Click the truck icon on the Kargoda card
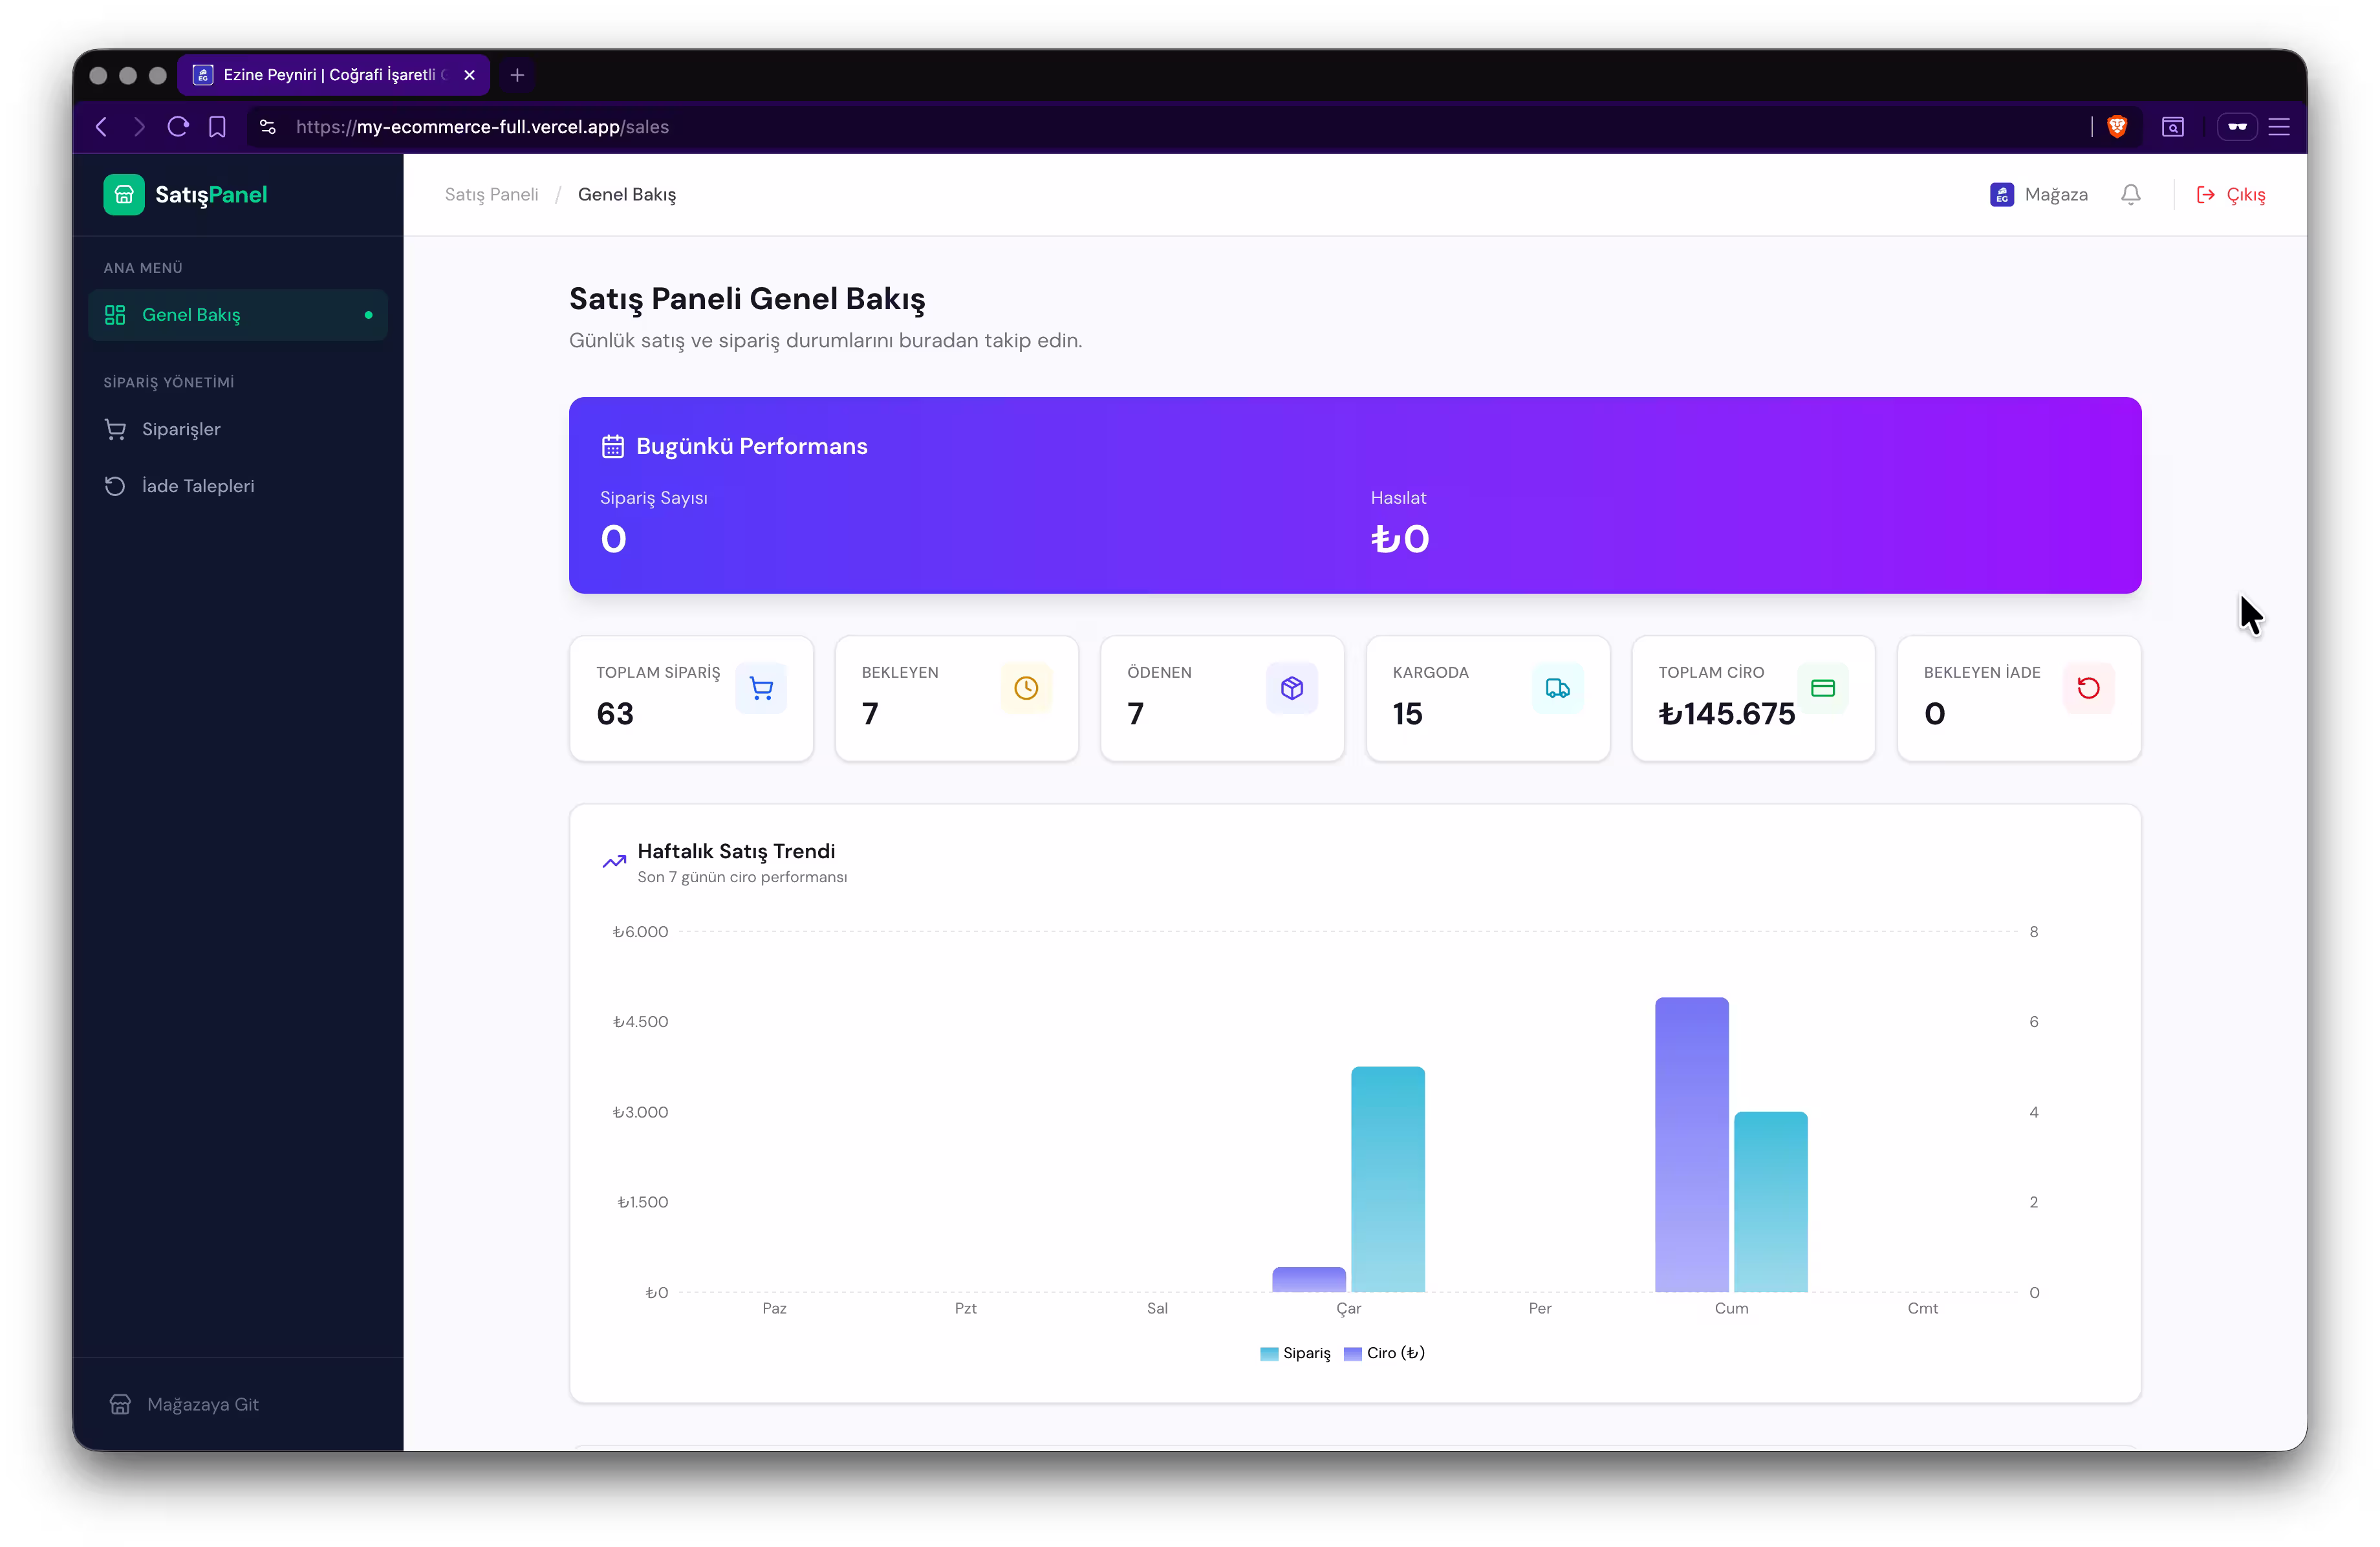This screenshot has height=1547, width=2380. click(1556, 688)
